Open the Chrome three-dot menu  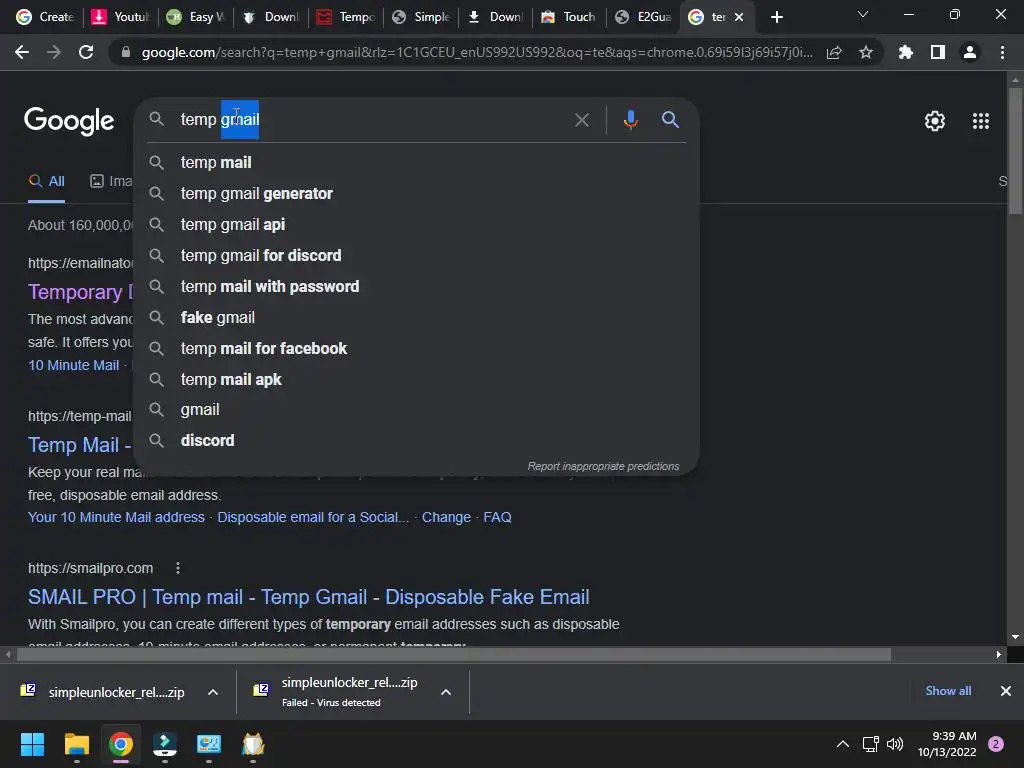[1002, 52]
